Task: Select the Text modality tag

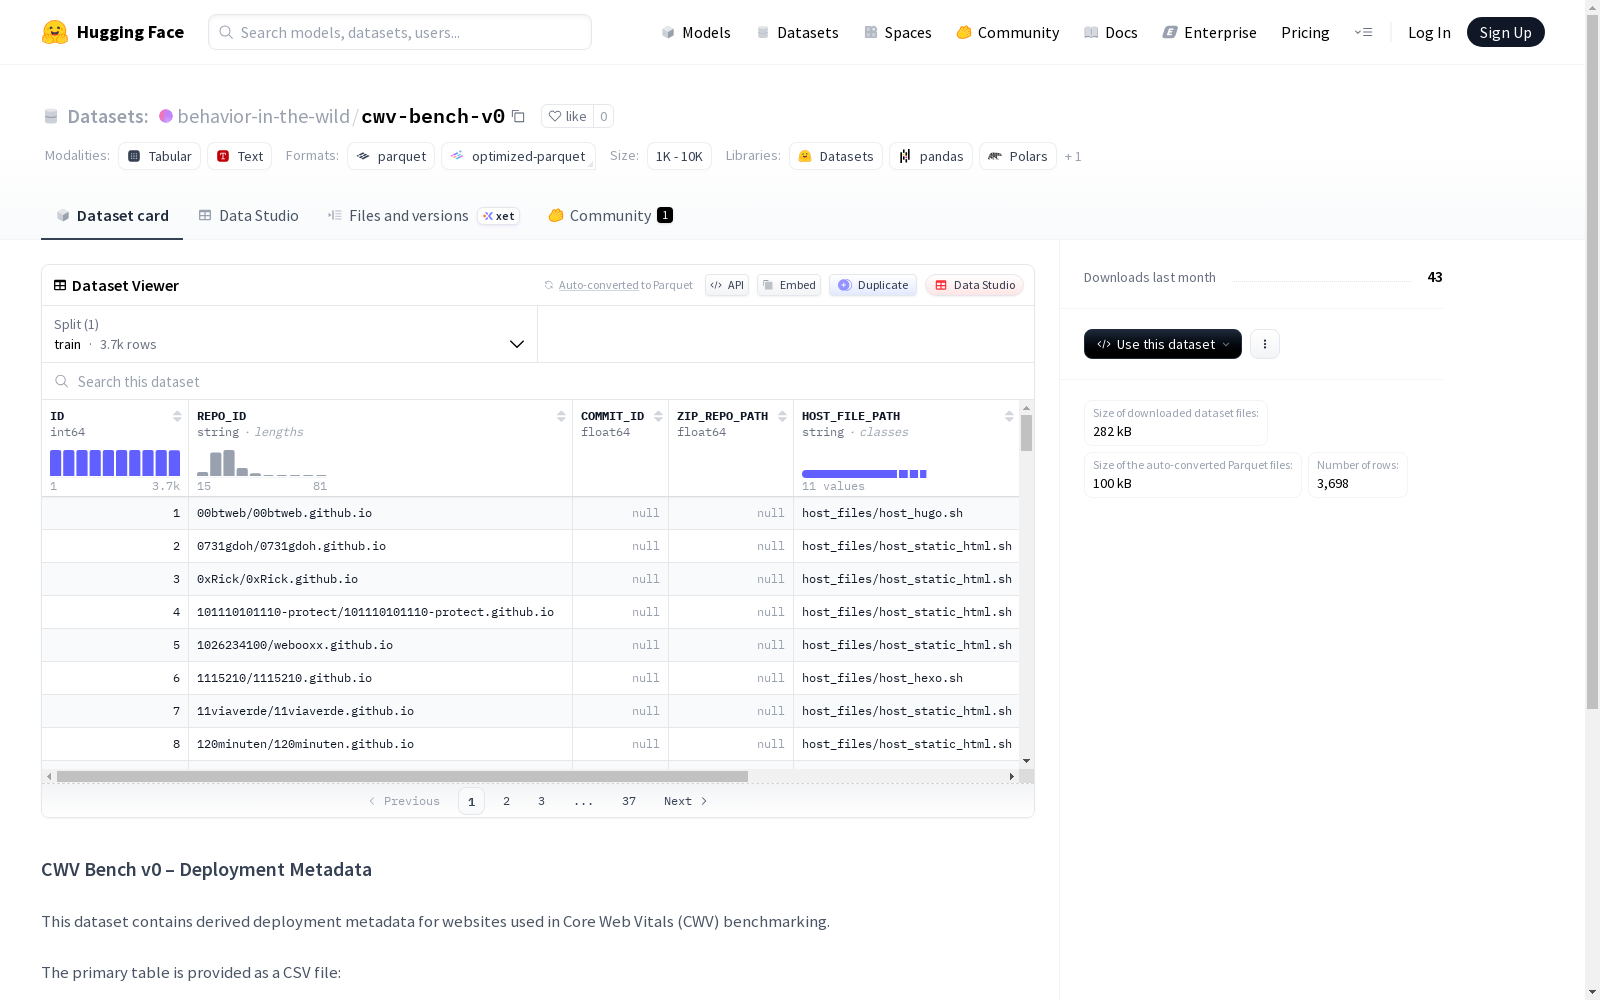Action: pyautogui.click(x=240, y=156)
